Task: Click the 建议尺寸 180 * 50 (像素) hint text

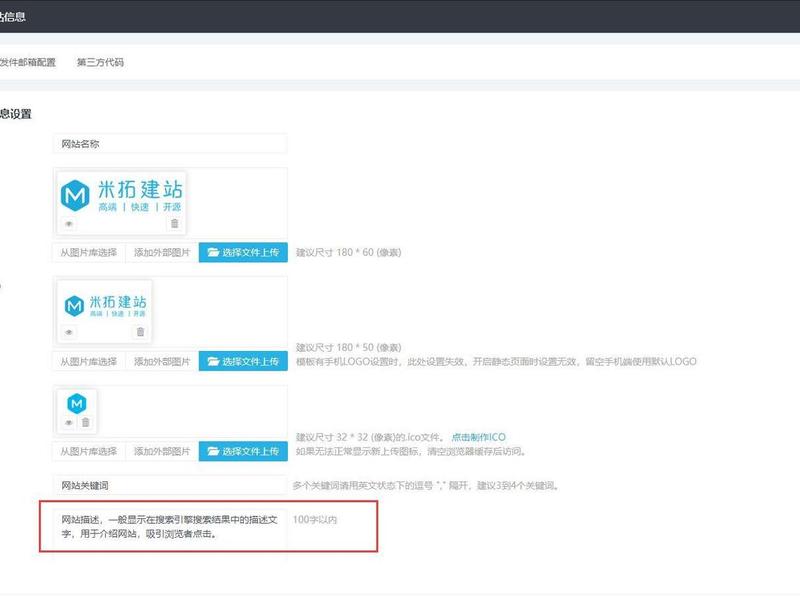Action: (348, 347)
